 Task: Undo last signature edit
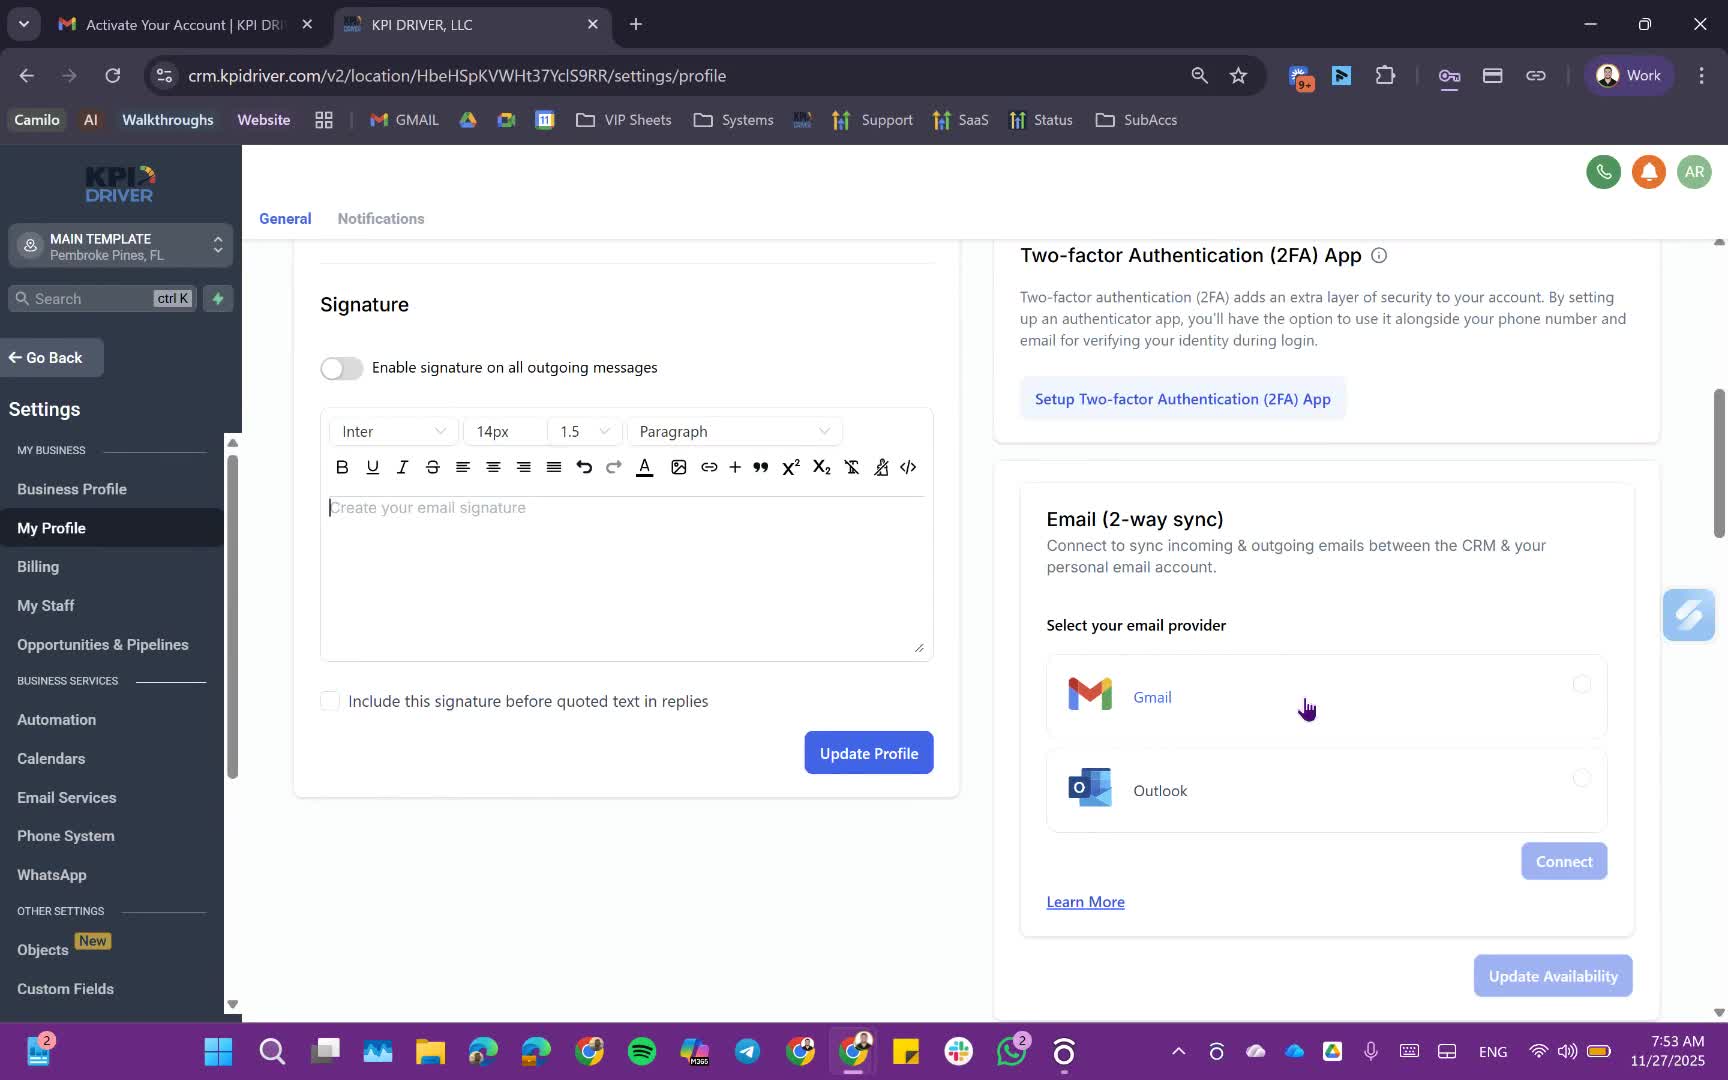[584, 467]
